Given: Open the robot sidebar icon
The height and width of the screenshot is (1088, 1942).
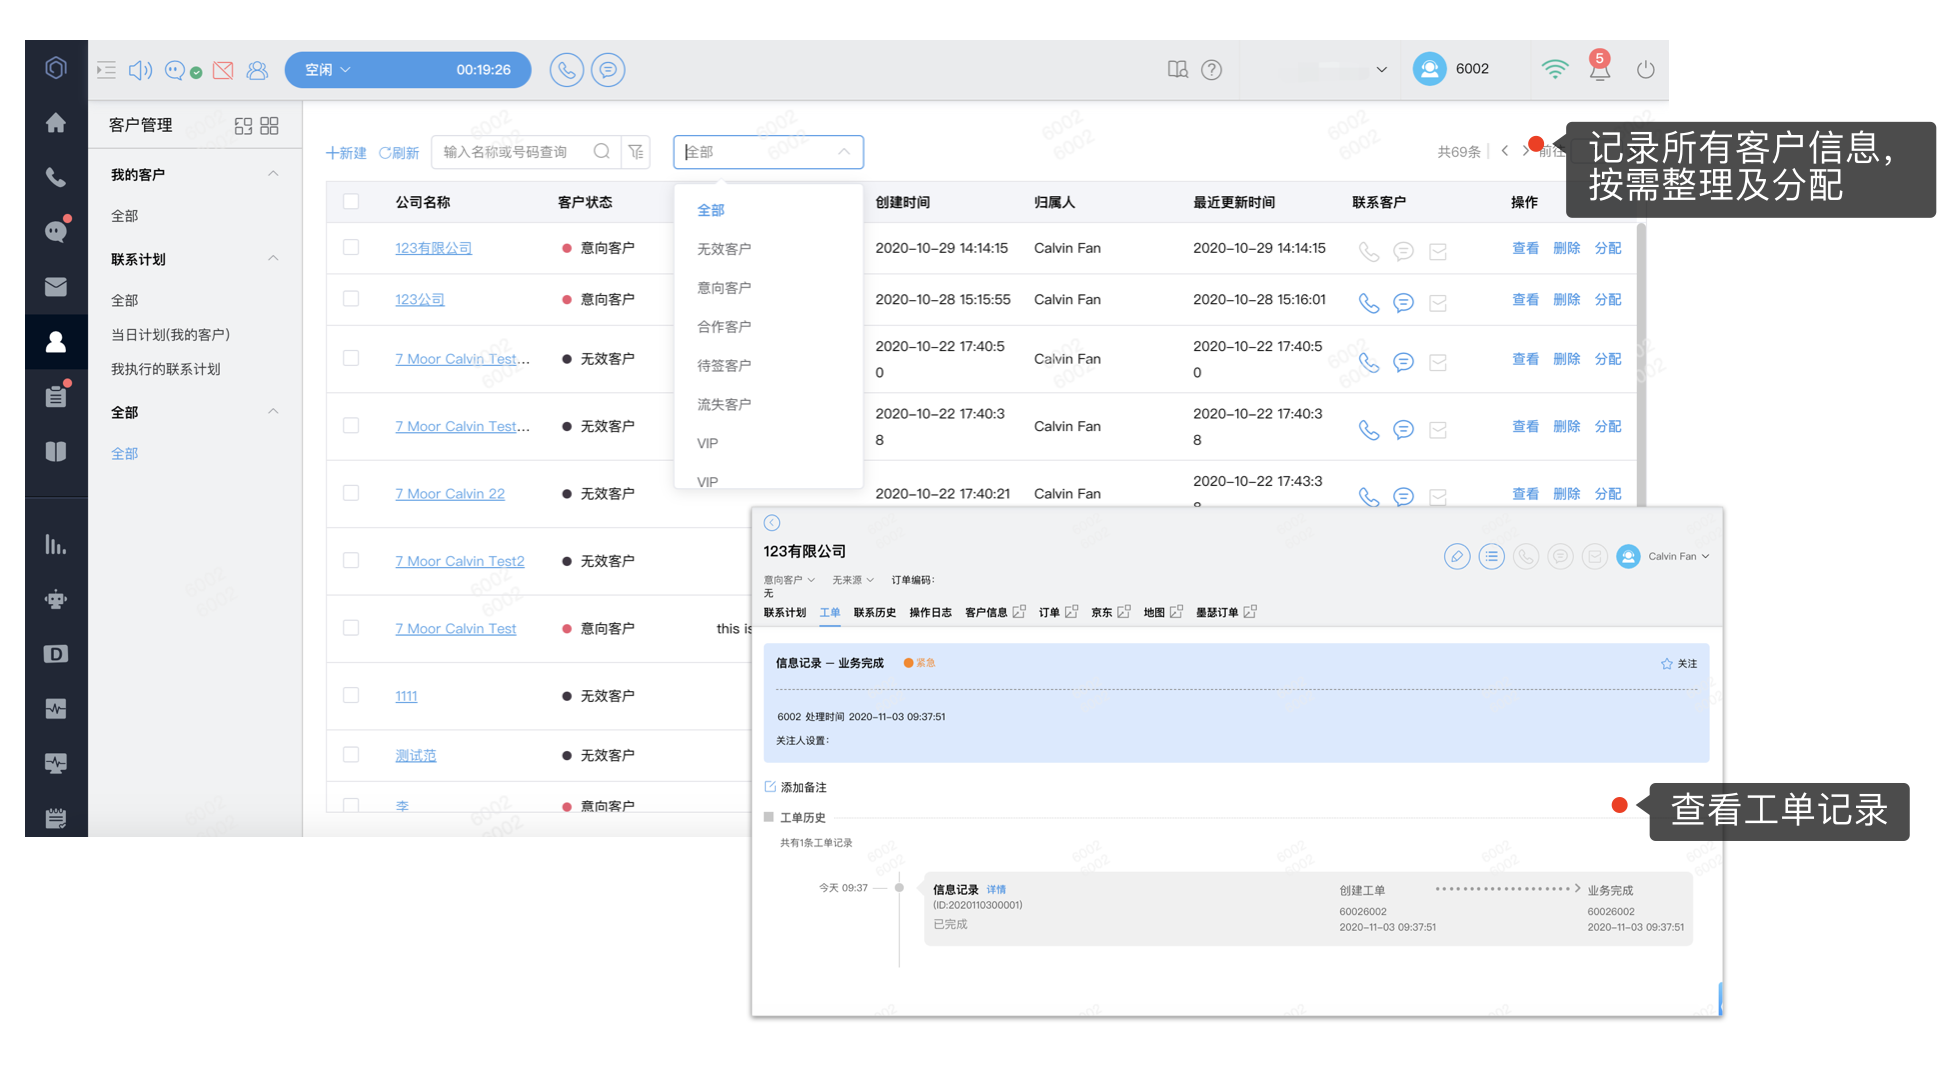Looking at the screenshot, I should coord(56,600).
